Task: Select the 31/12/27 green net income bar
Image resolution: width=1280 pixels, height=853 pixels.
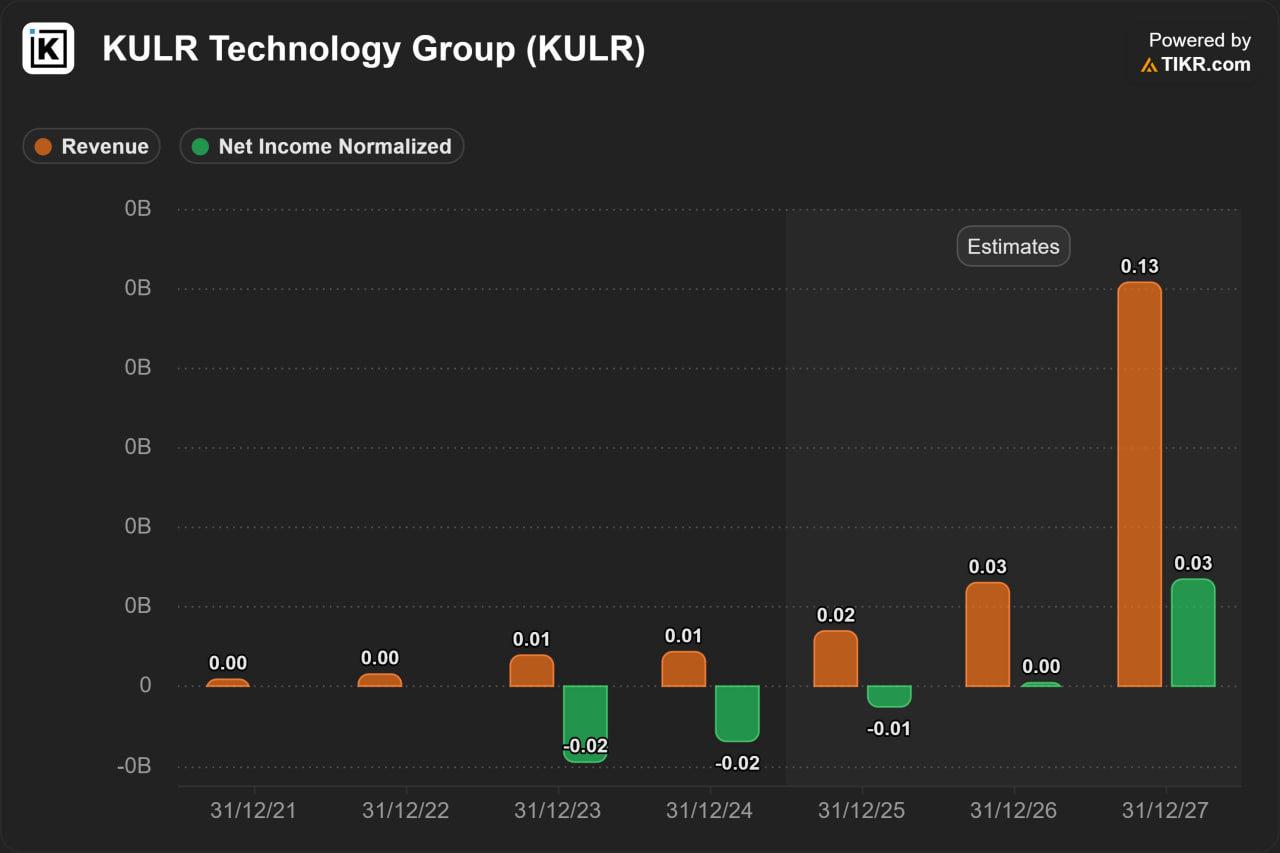Action: (1193, 633)
